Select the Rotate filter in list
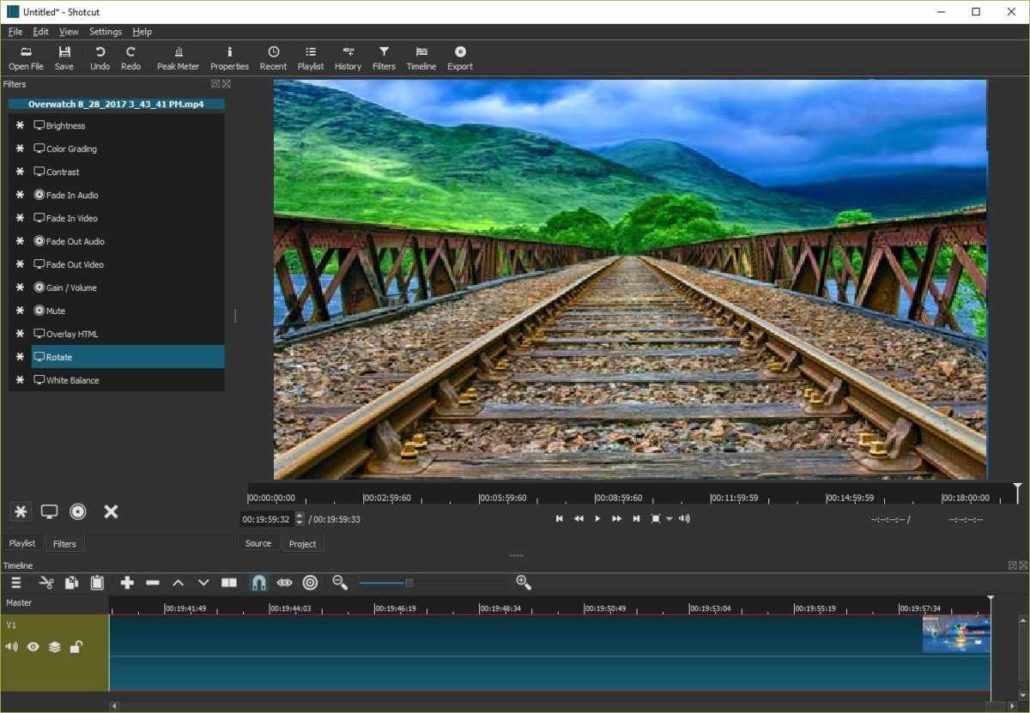Screen dimensions: 1030x713 tap(127, 357)
